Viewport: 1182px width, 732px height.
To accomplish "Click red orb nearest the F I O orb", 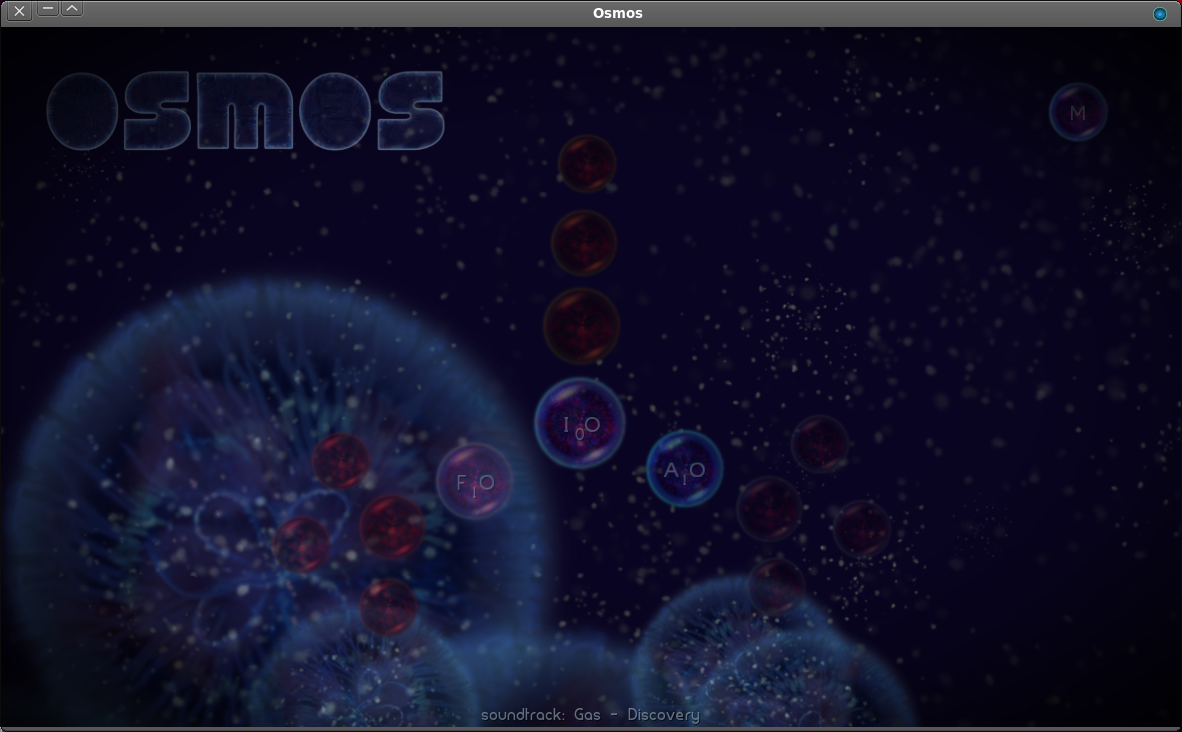I will tap(392, 526).
